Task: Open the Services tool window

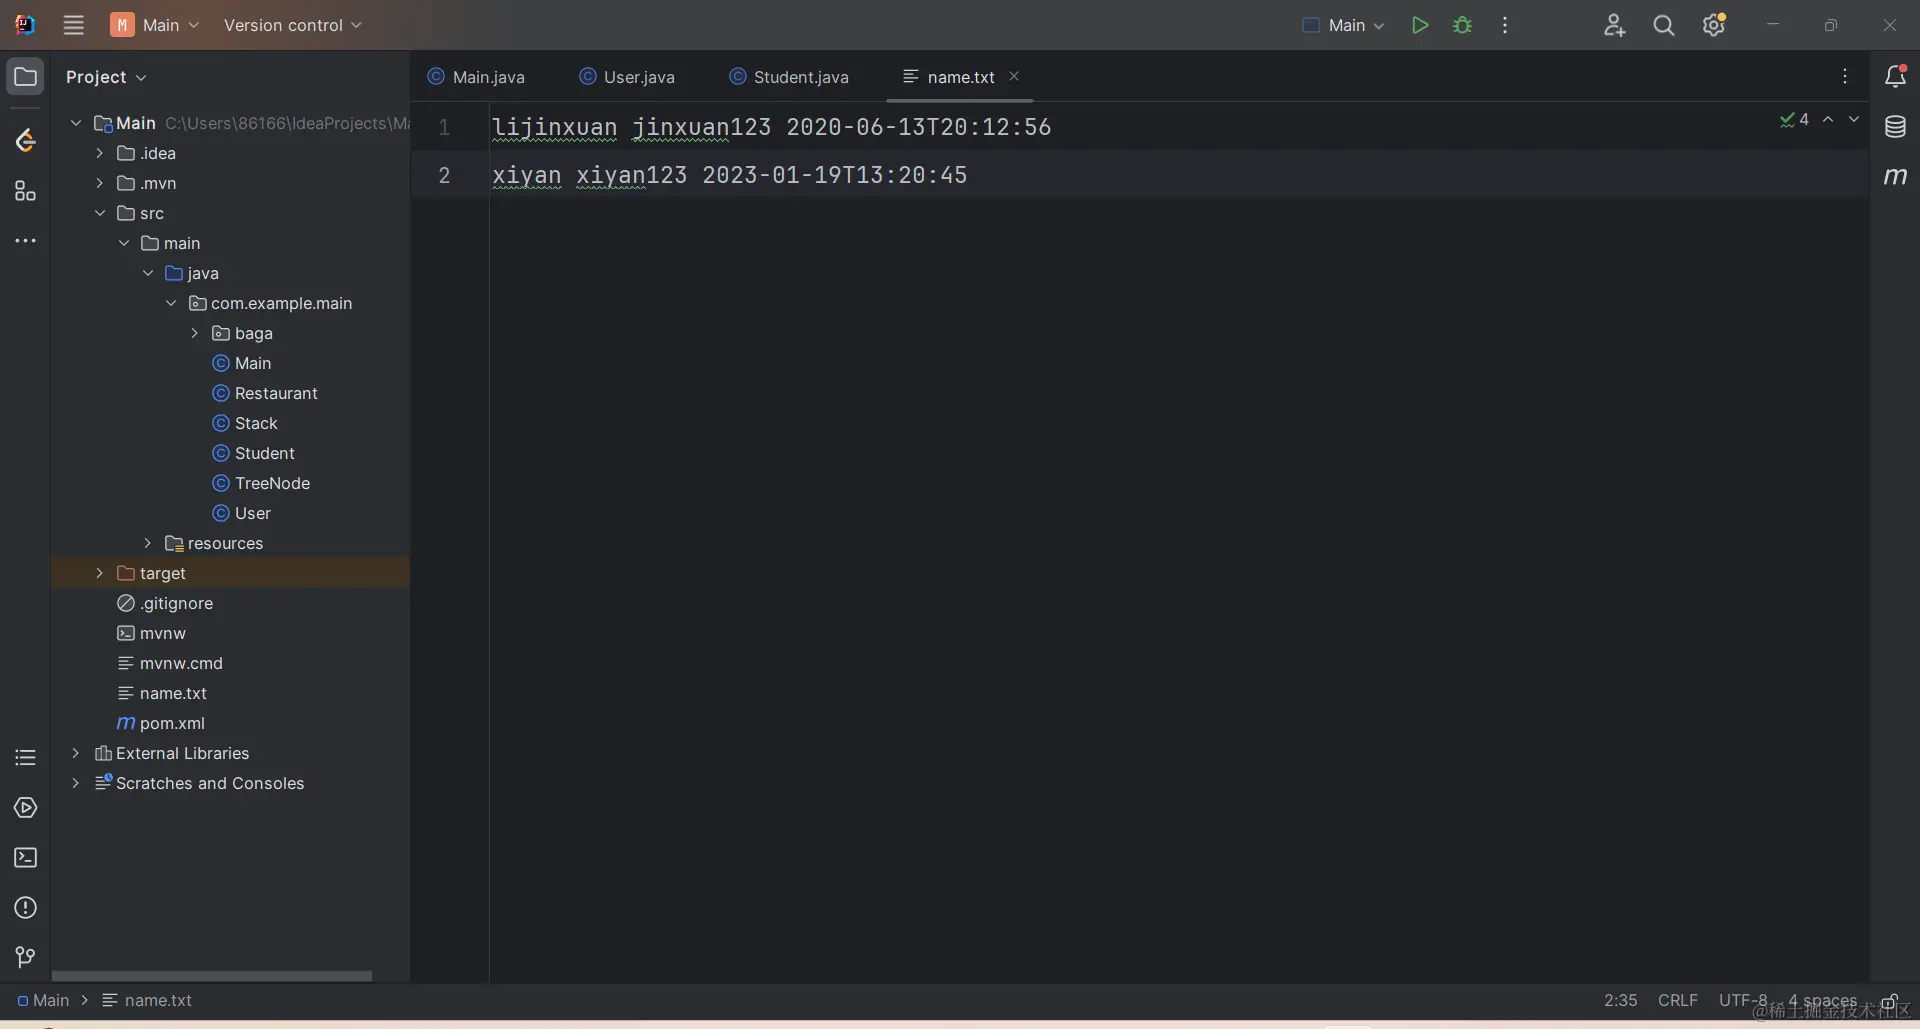Action: [x=25, y=808]
